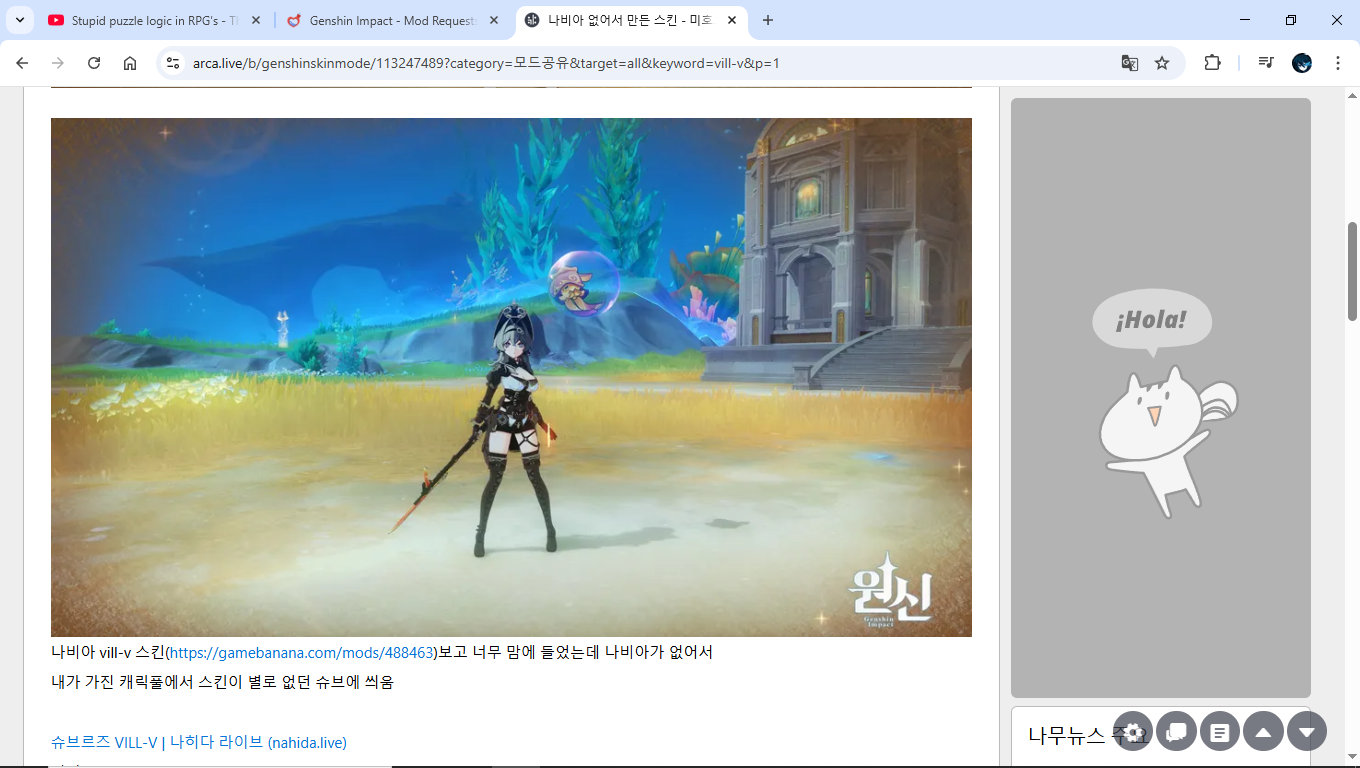Close the Genshin Impact Mod Request tab
This screenshot has height=768, width=1360.
point(493,20)
